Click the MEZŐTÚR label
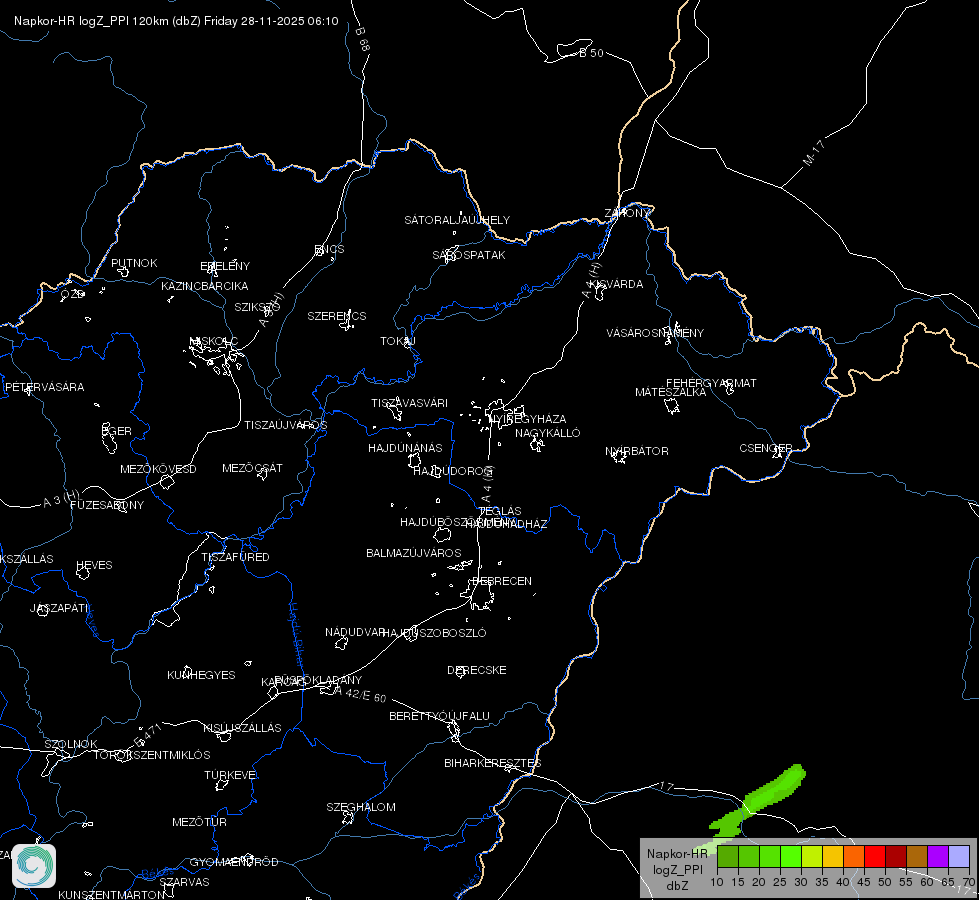The width and height of the screenshot is (979, 900). (199, 822)
